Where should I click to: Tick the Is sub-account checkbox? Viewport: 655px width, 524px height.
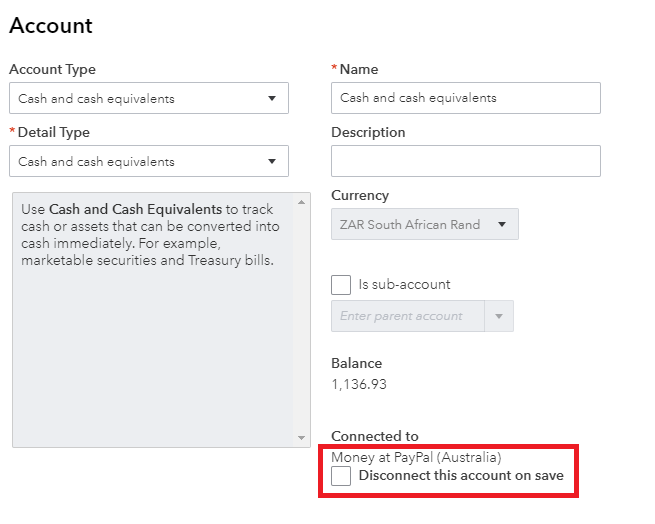click(341, 285)
